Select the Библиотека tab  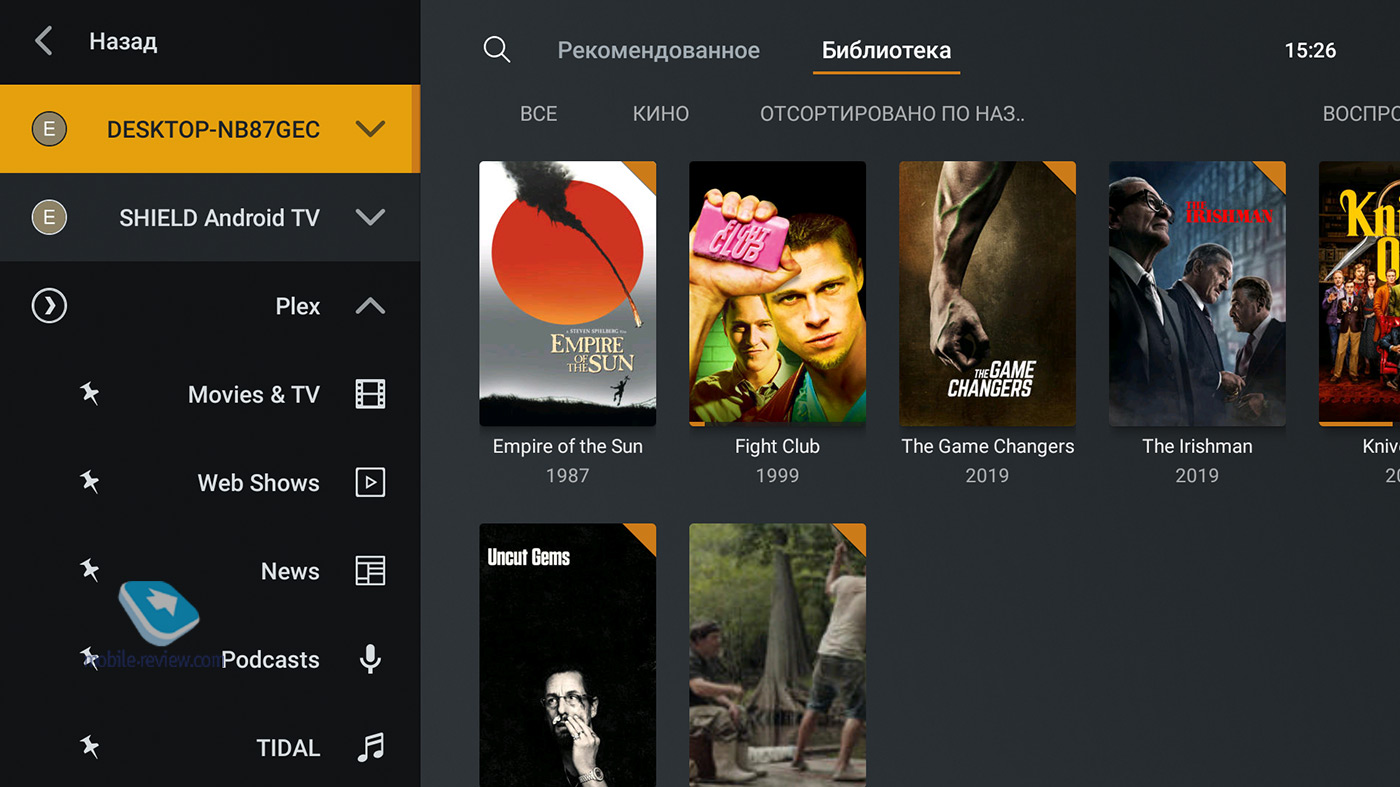[x=886, y=50]
